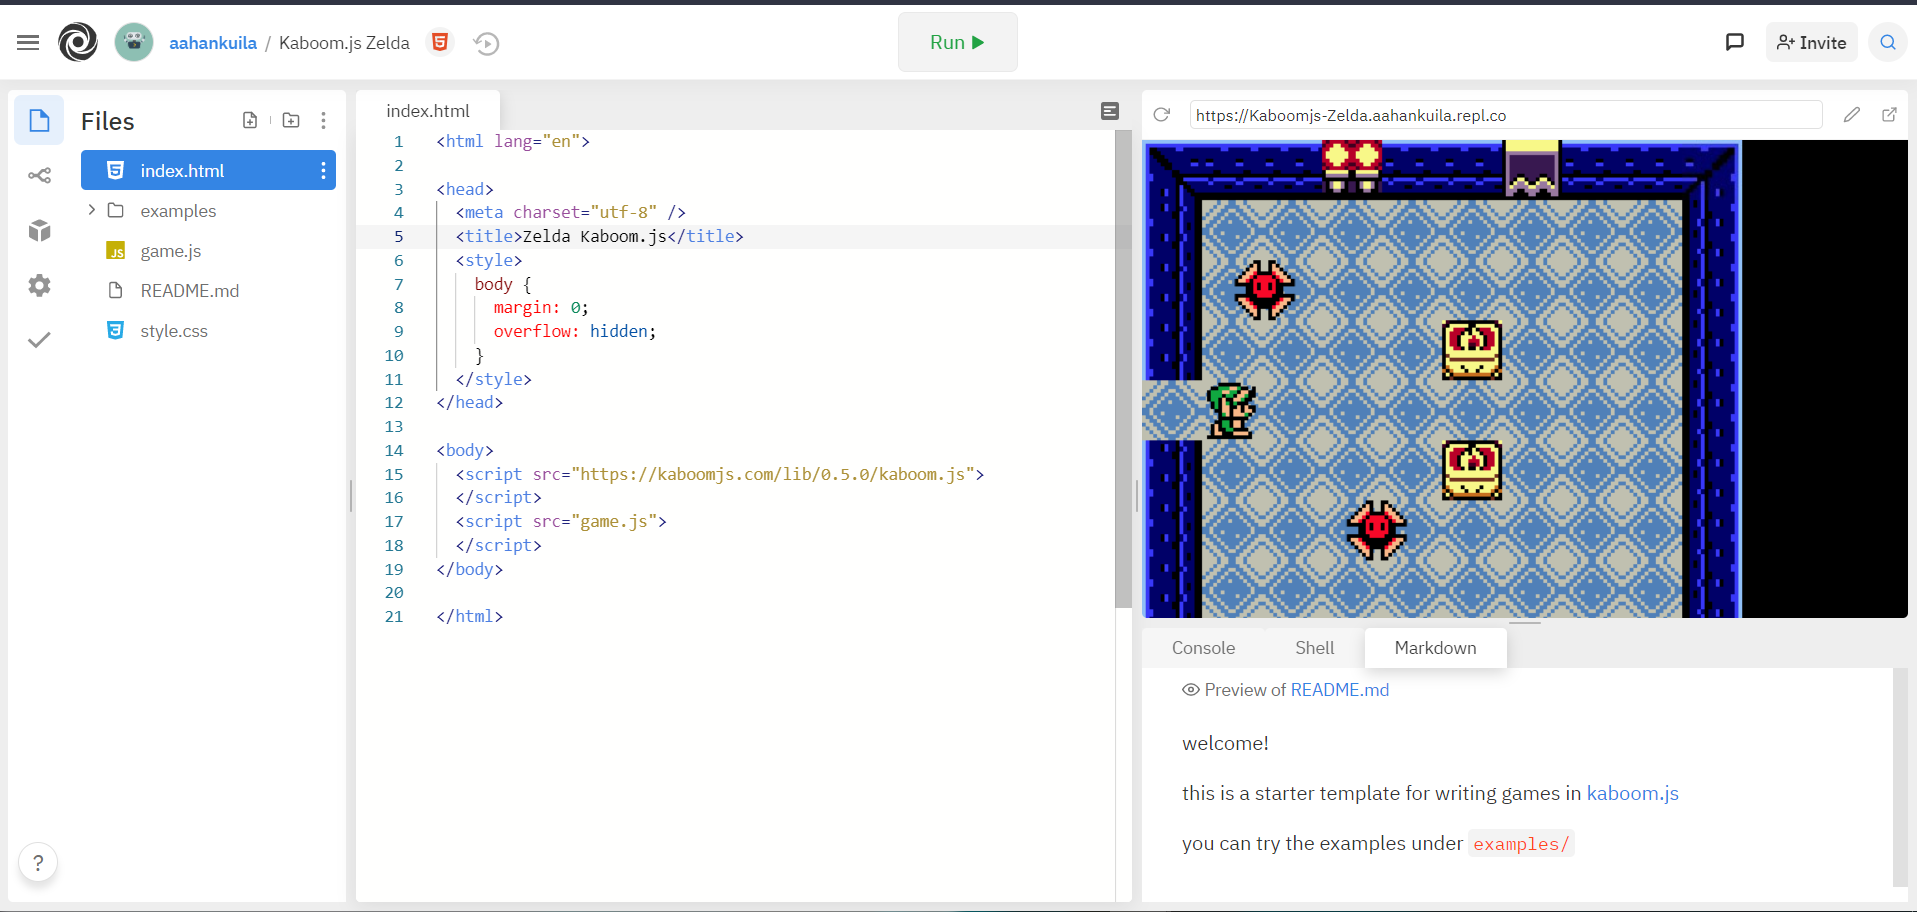This screenshot has height=912, width=1917.
Task: Edit the preview URL with pencil icon
Action: [1852, 115]
